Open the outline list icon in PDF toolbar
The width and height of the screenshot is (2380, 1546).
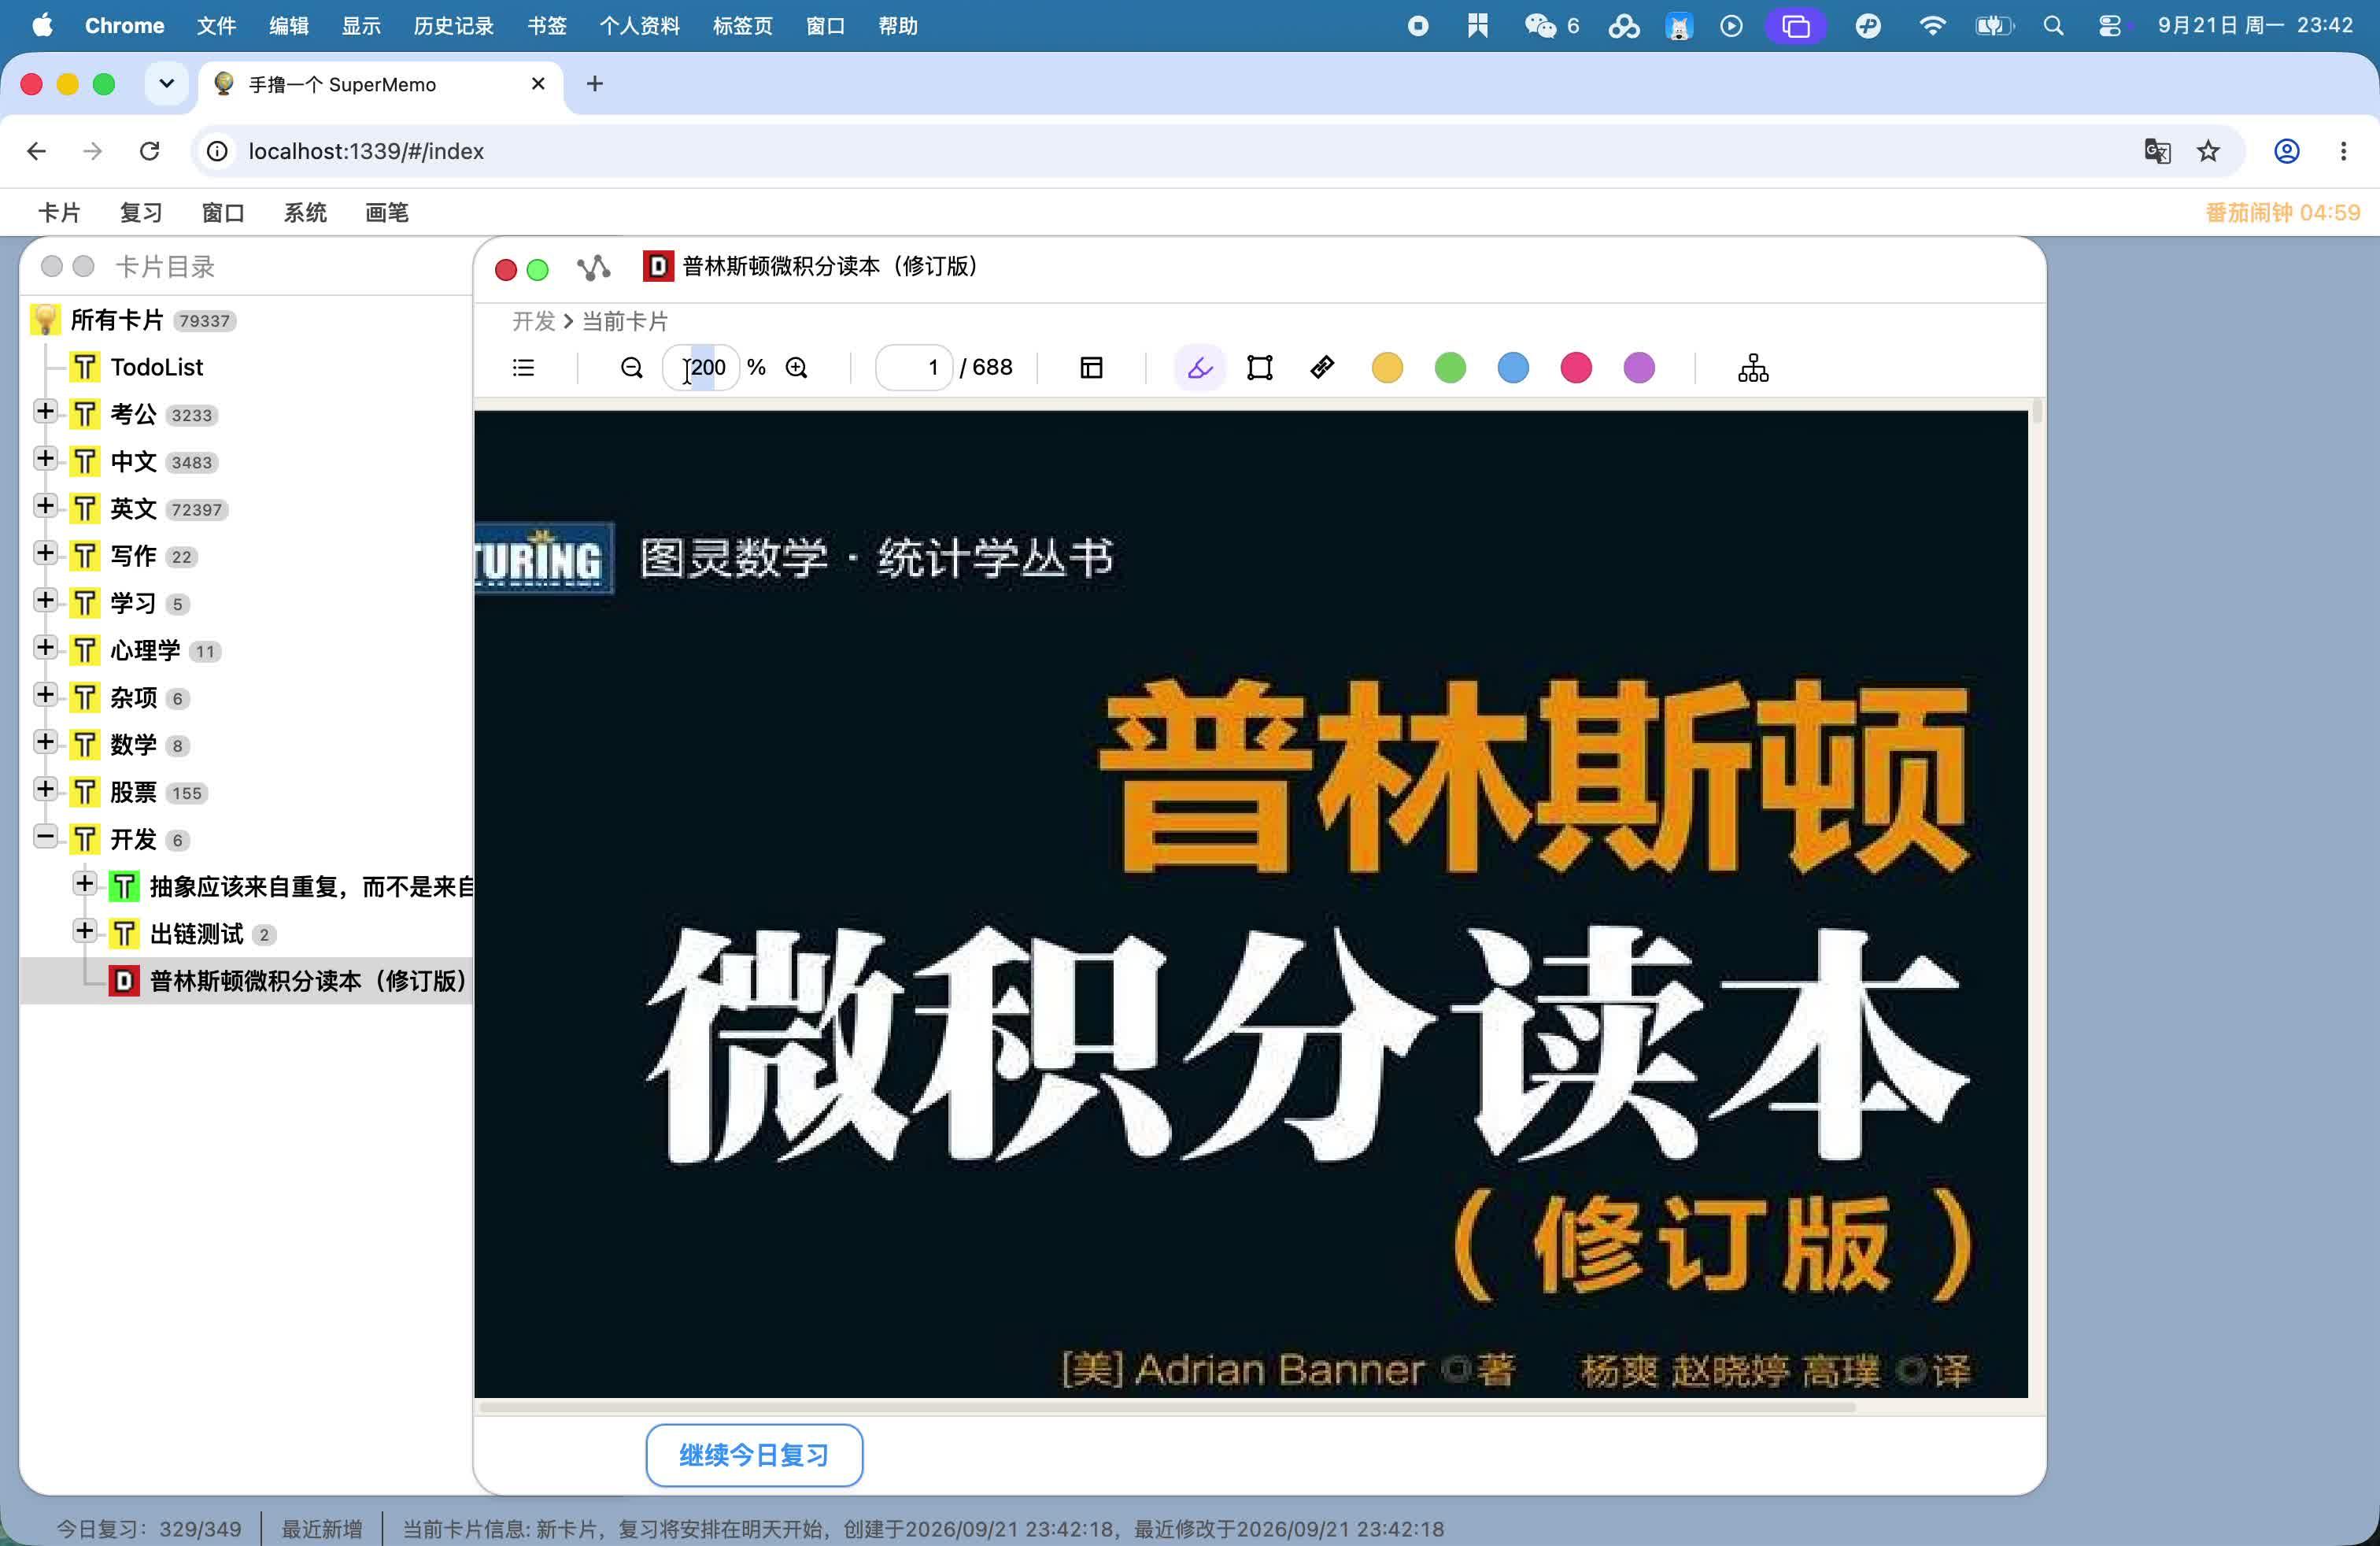523,368
